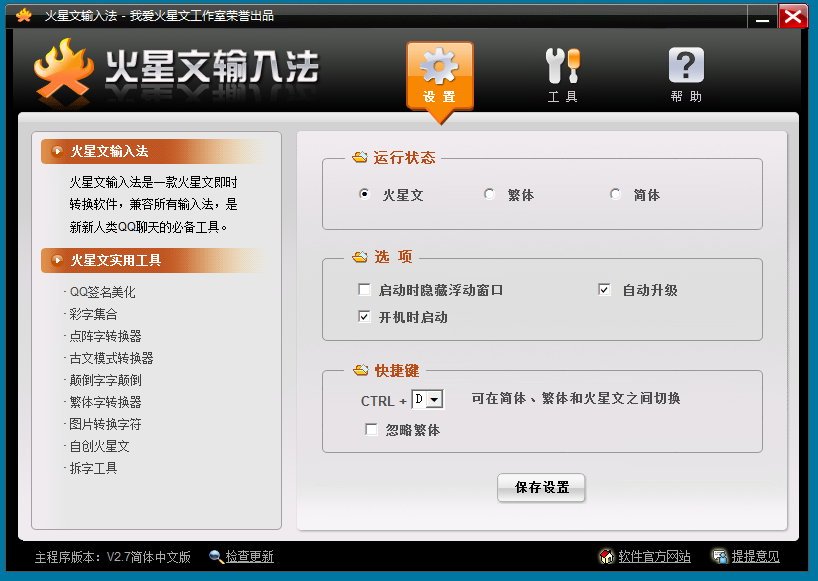818x581 pixels.
Task: Click the folder icon beside 快捷键
Action: coord(360,370)
